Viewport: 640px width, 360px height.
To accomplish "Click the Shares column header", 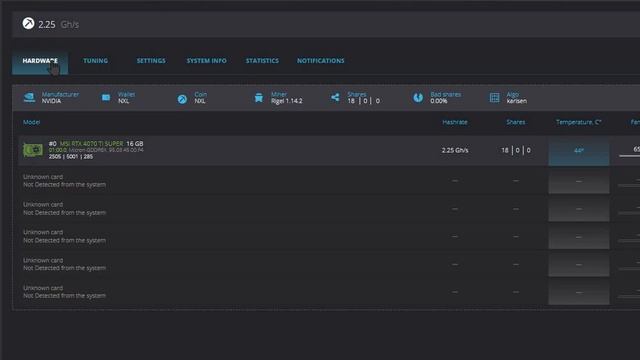I will [x=516, y=122].
